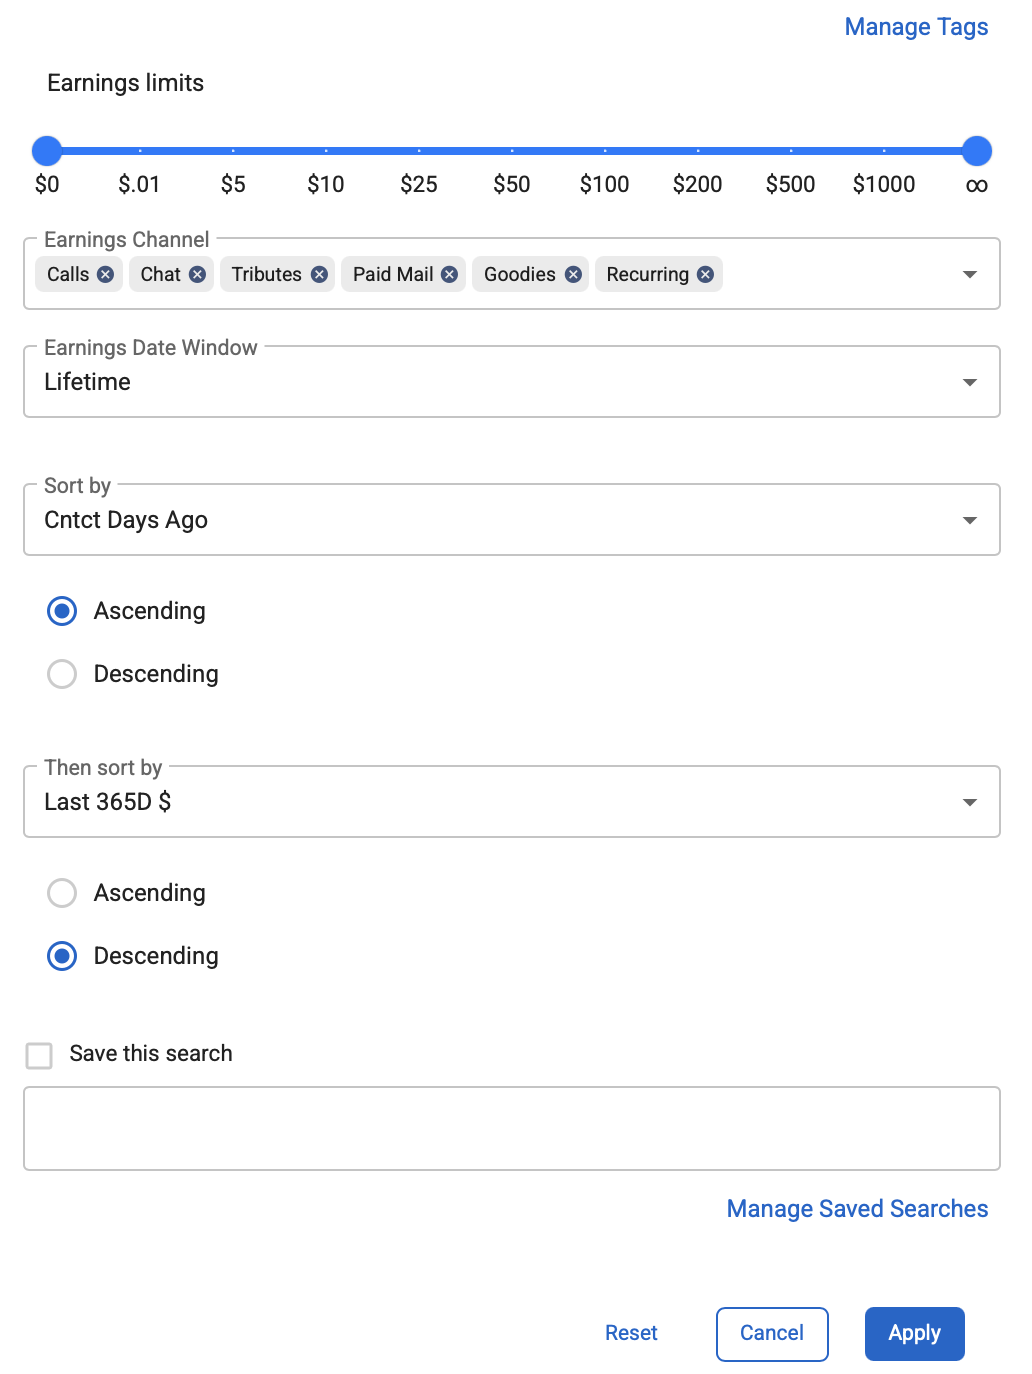Open the Then sort by dropdown
Viewport: 1032px width, 1374px height.
coord(512,802)
